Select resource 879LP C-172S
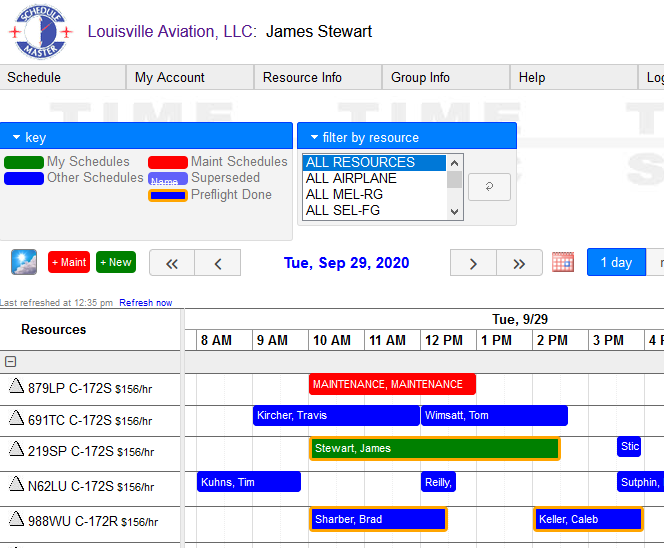The width and height of the screenshot is (664, 548). [90, 388]
